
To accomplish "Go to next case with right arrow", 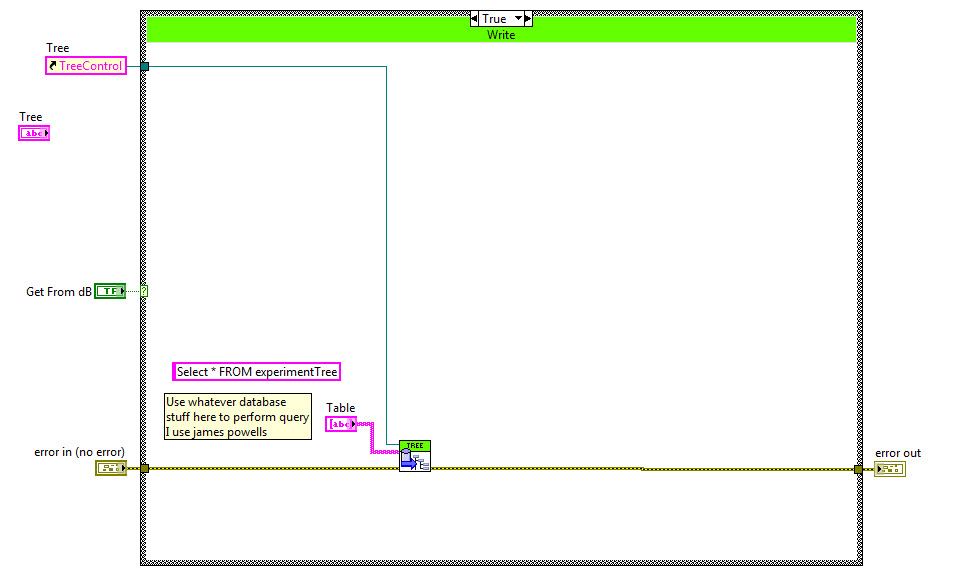I will [x=529, y=19].
